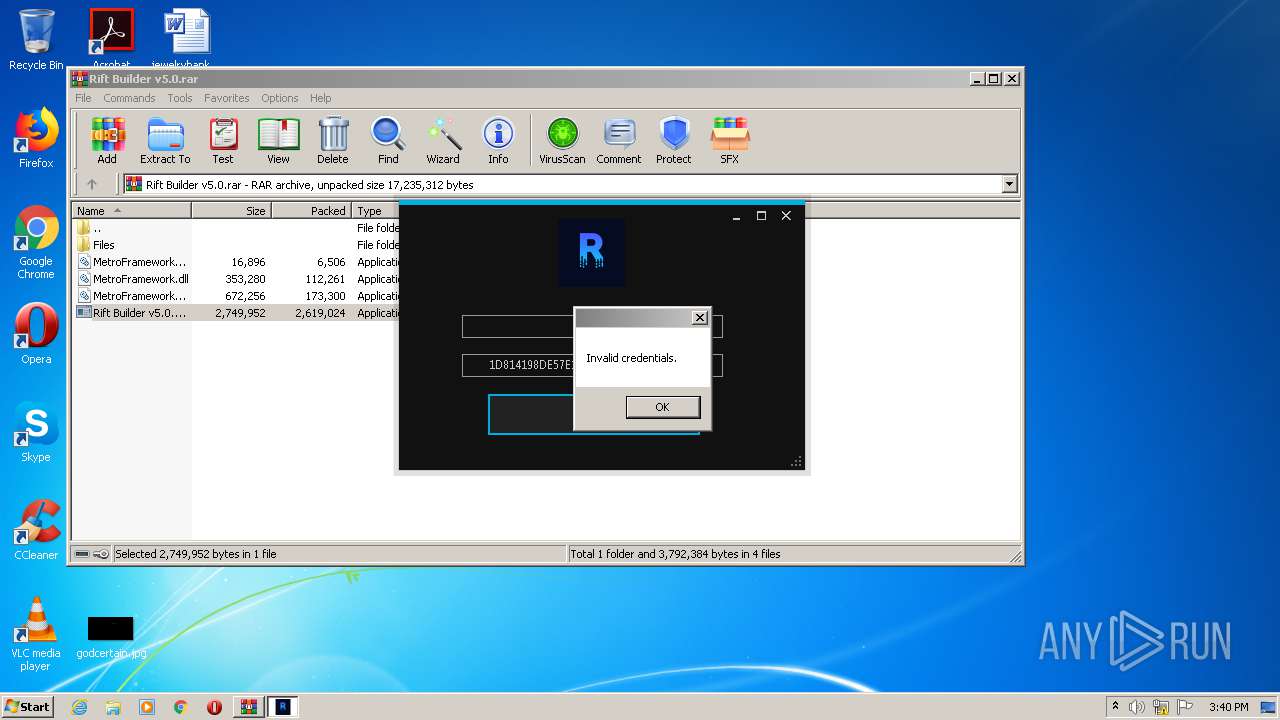Select the Files folder row
The width and height of the screenshot is (1280, 720).
236,245
